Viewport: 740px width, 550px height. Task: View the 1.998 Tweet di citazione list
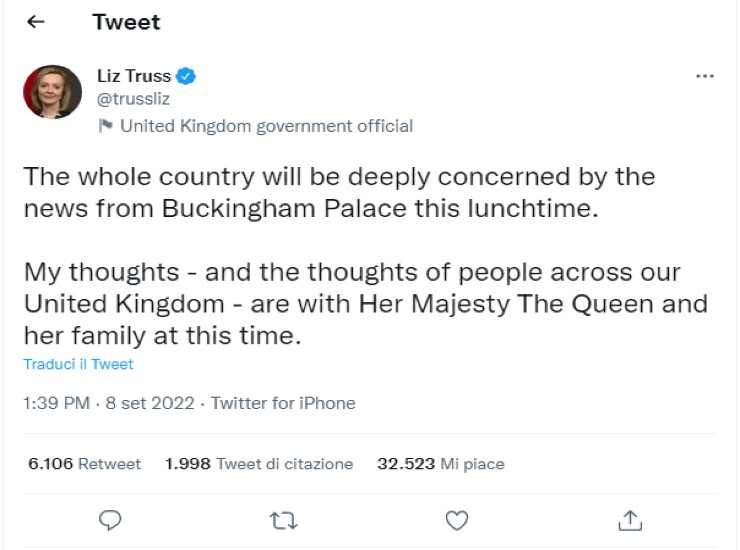click(258, 464)
